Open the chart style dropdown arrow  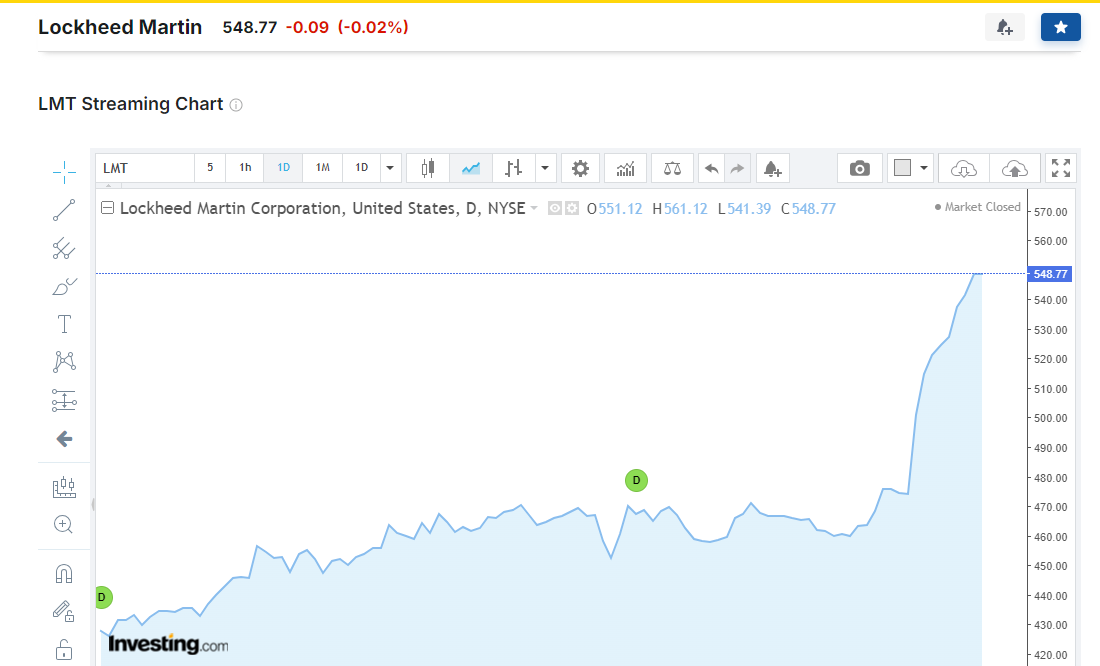point(545,168)
